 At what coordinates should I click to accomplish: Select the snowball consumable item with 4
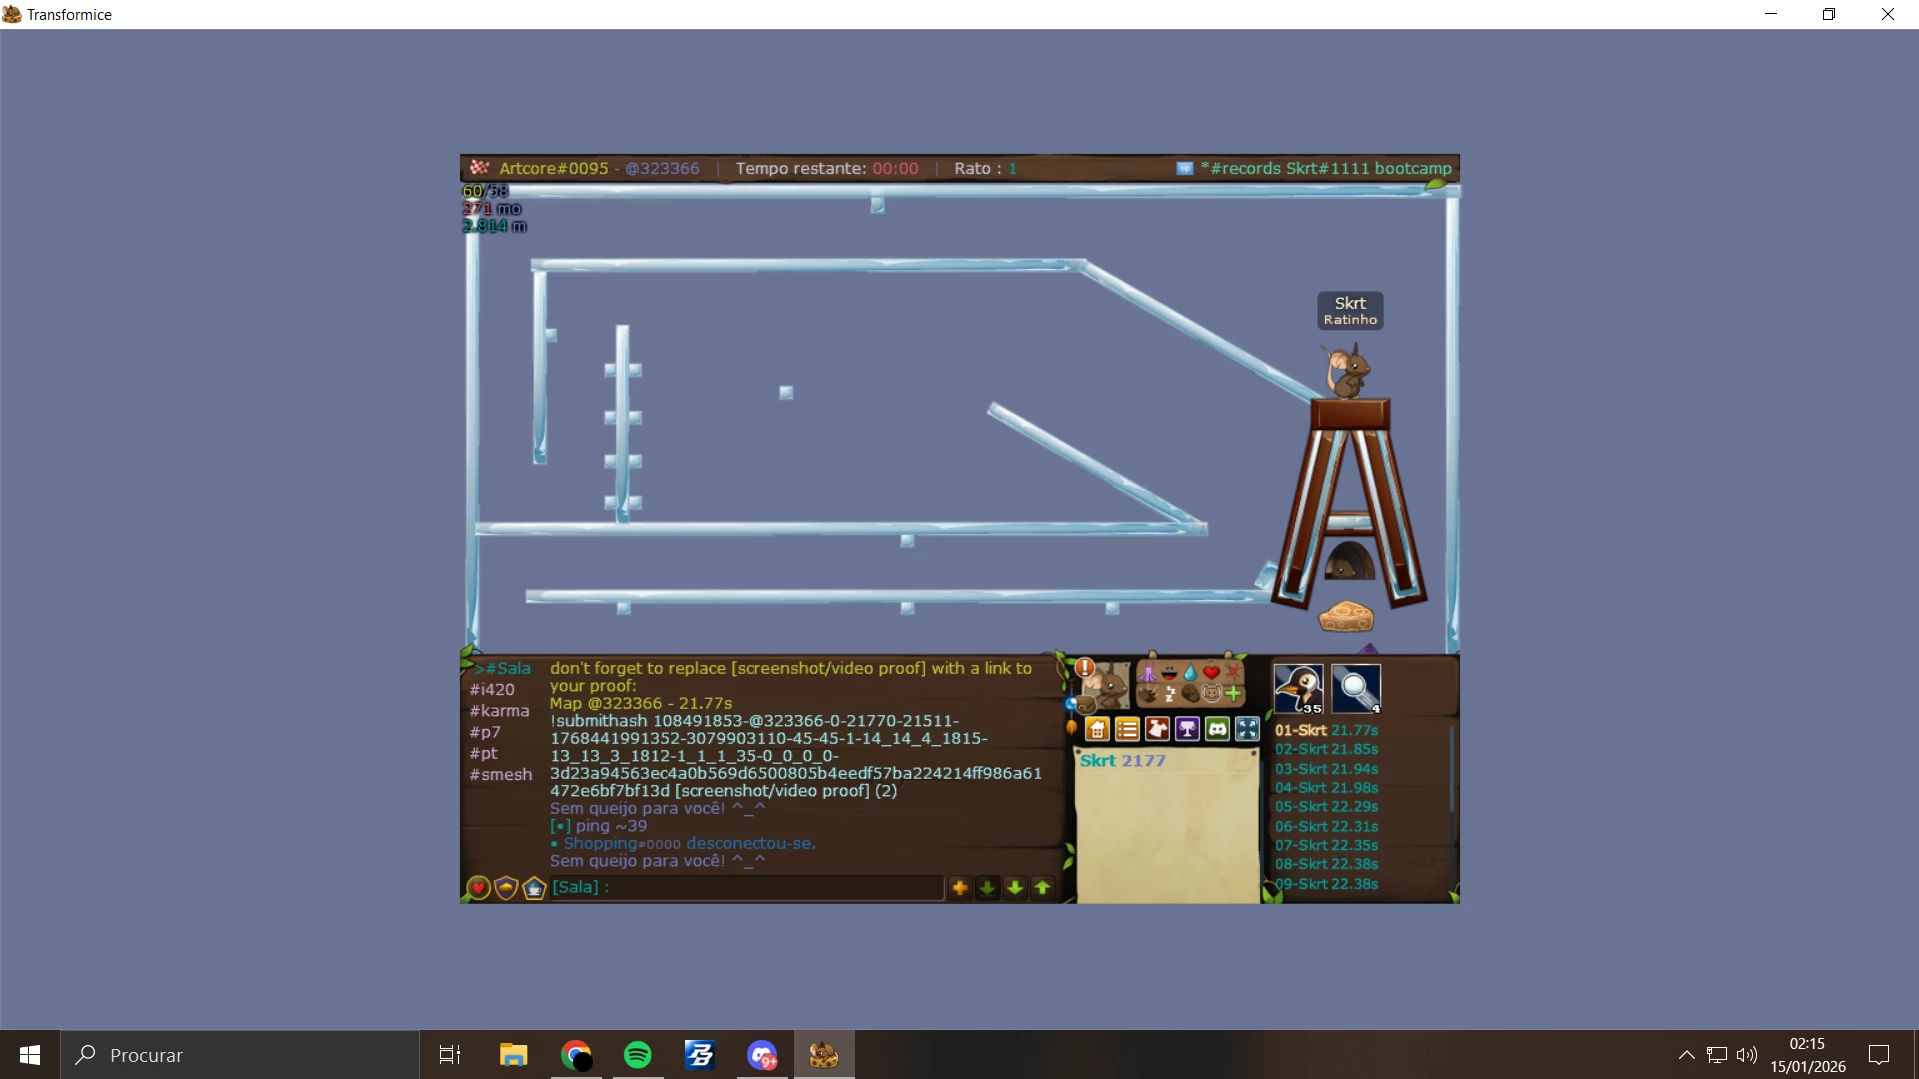pyautogui.click(x=1356, y=689)
